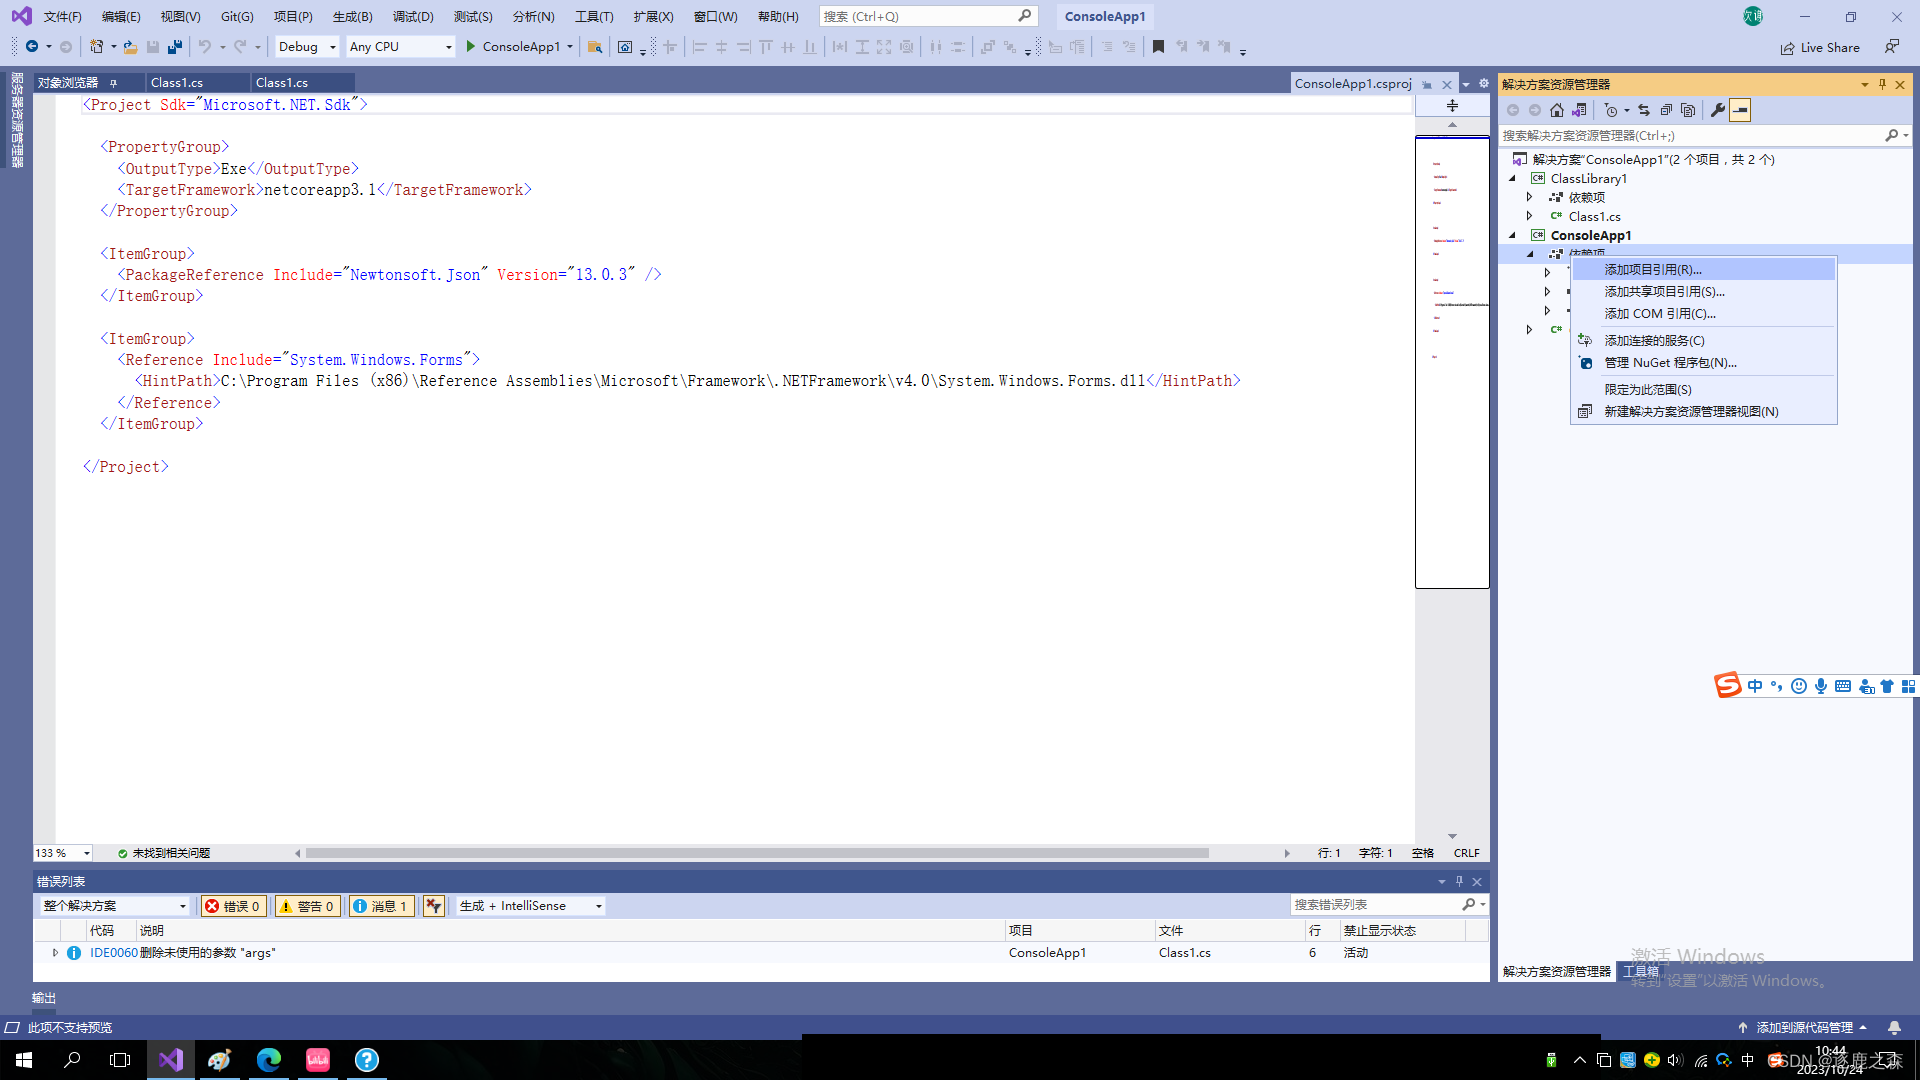Open the 调试(D) menu
The height and width of the screenshot is (1080, 1920).
pos(413,17)
